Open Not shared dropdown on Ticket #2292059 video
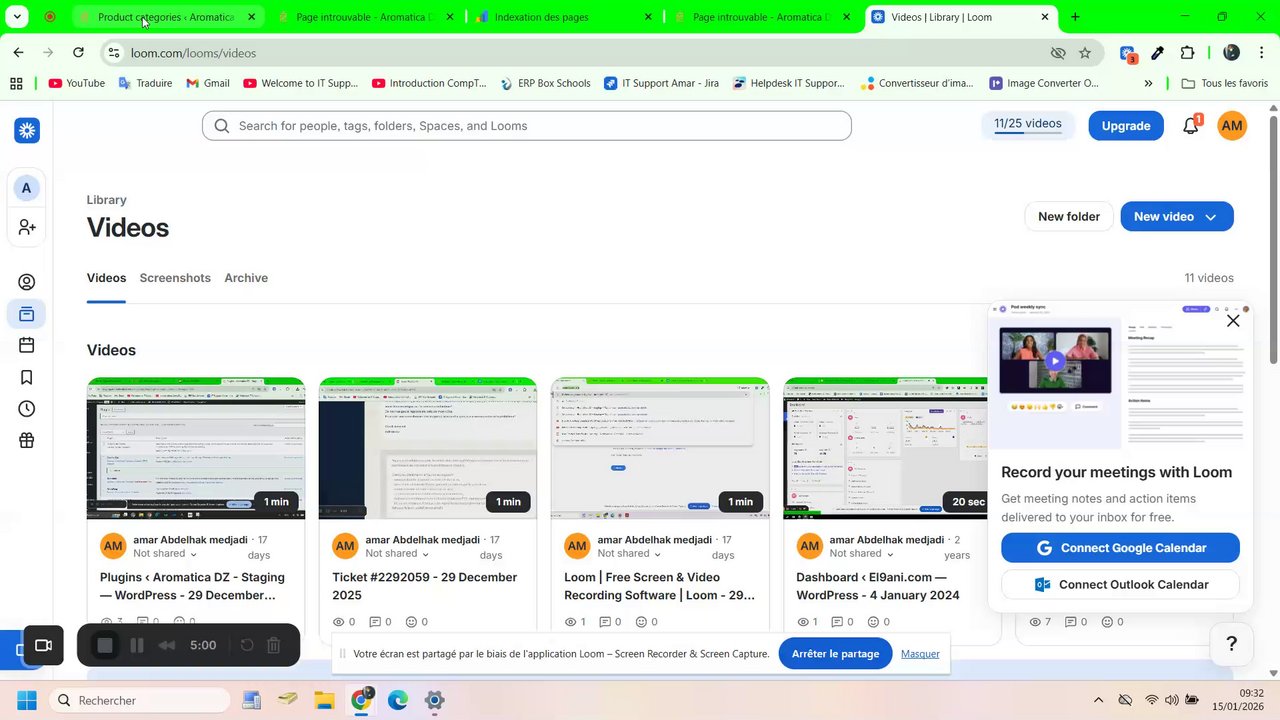The height and width of the screenshot is (720, 1280). point(397,554)
